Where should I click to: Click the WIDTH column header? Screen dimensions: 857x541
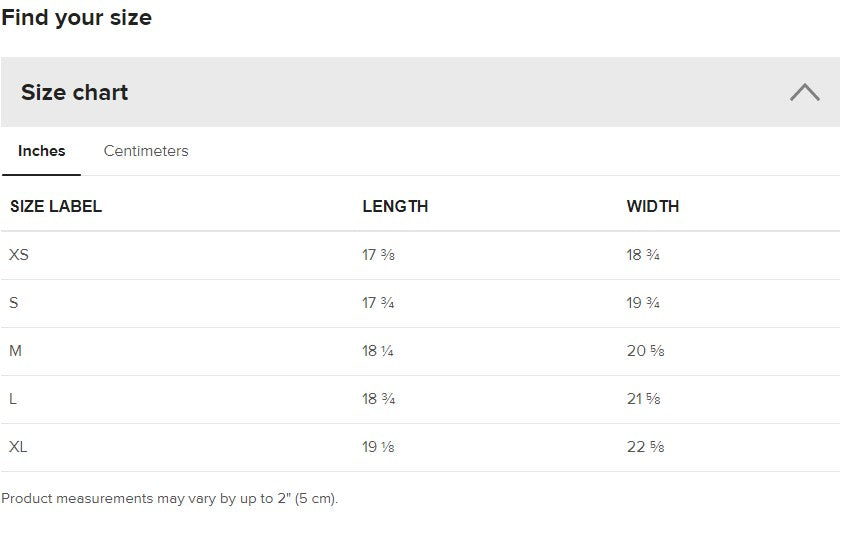coord(653,207)
